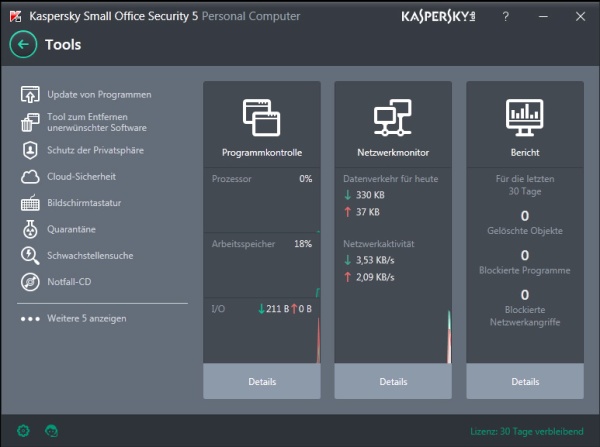Open Schutz der Privatsphäre
This screenshot has height=447, width=600.
tap(95, 150)
